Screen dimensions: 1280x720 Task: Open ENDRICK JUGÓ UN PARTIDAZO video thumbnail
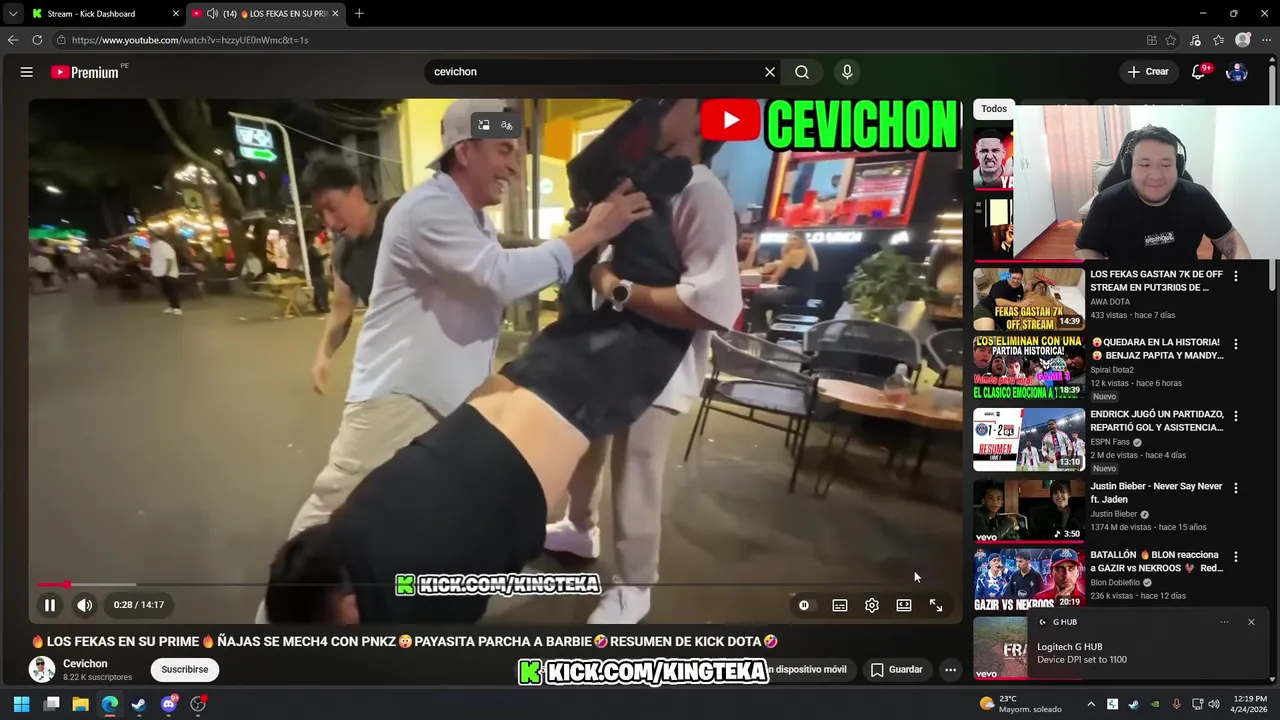coord(1029,439)
